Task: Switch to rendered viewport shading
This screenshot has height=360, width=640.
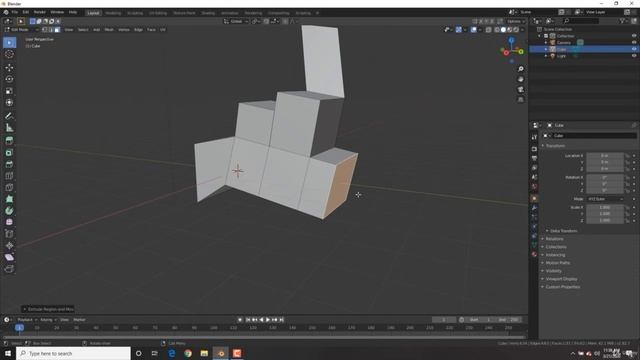Action: click(x=516, y=30)
